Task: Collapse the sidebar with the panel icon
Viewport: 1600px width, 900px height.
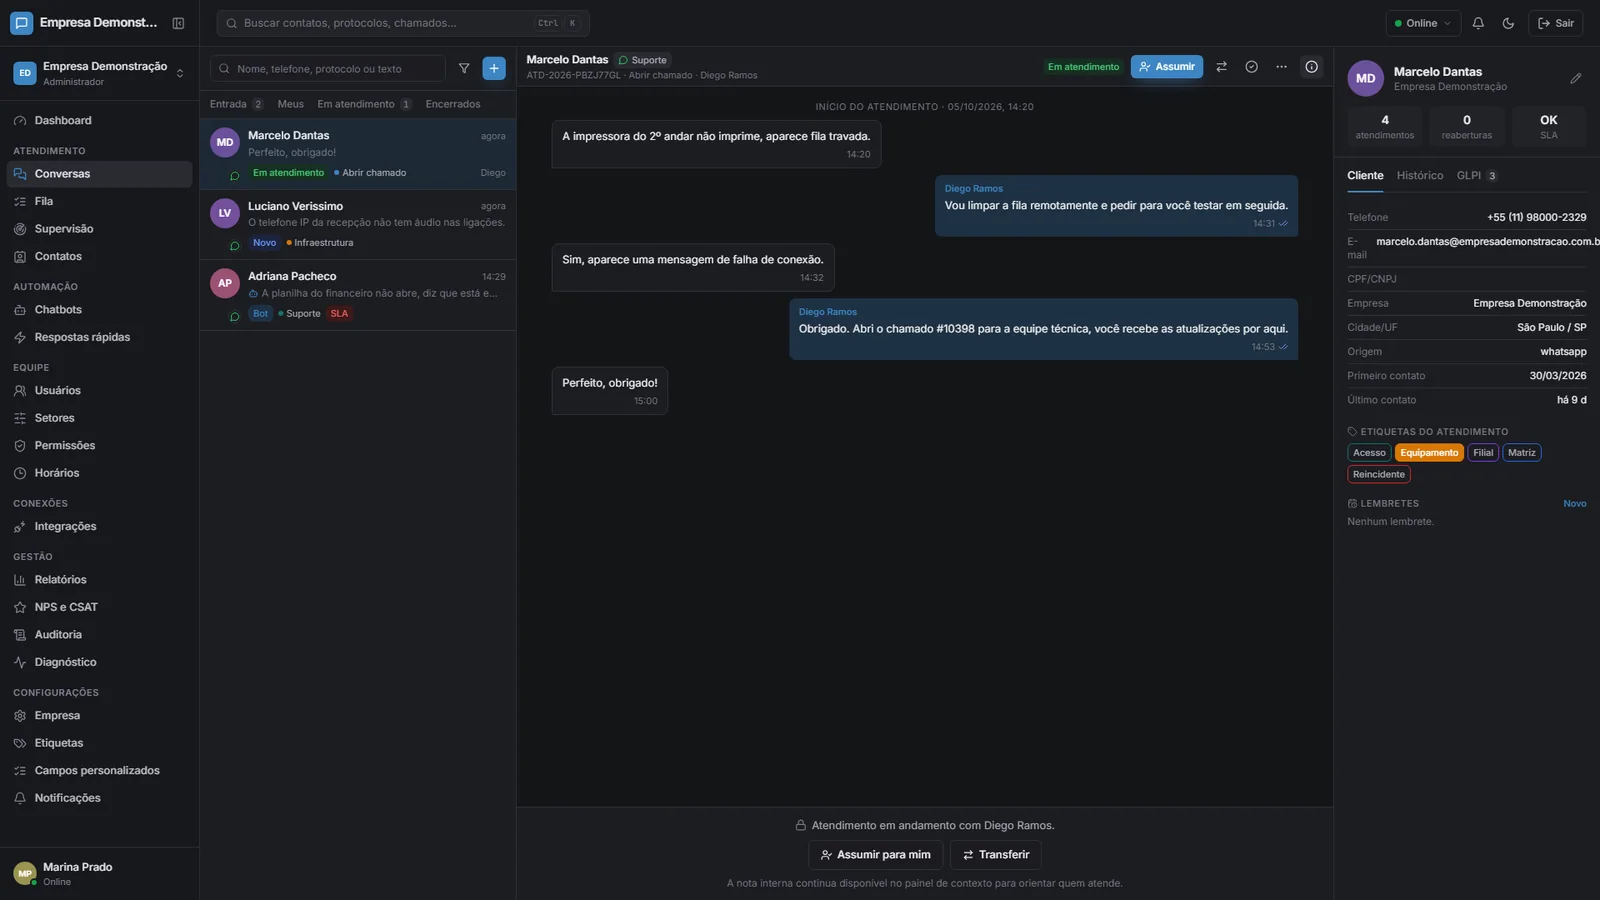Action: [x=178, y=23]
